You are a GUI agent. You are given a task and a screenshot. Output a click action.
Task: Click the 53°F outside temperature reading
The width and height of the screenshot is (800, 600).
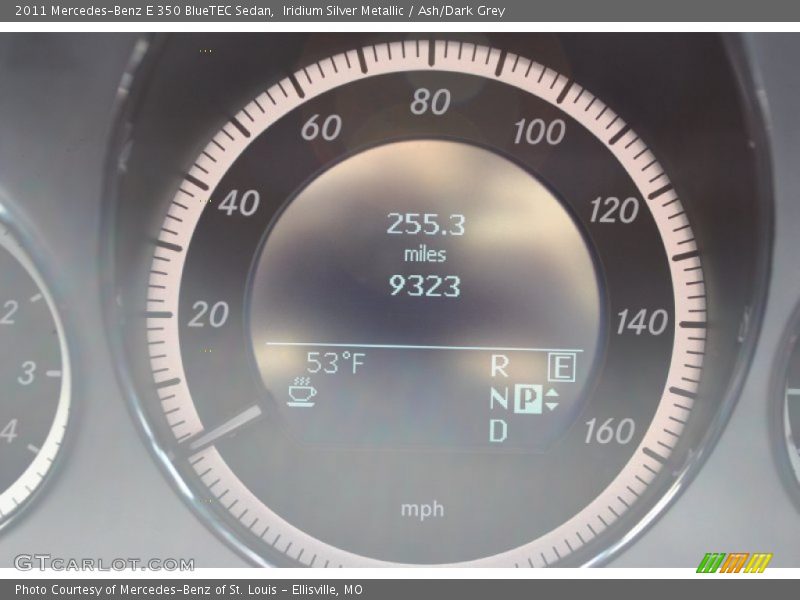tap(336, 363)
